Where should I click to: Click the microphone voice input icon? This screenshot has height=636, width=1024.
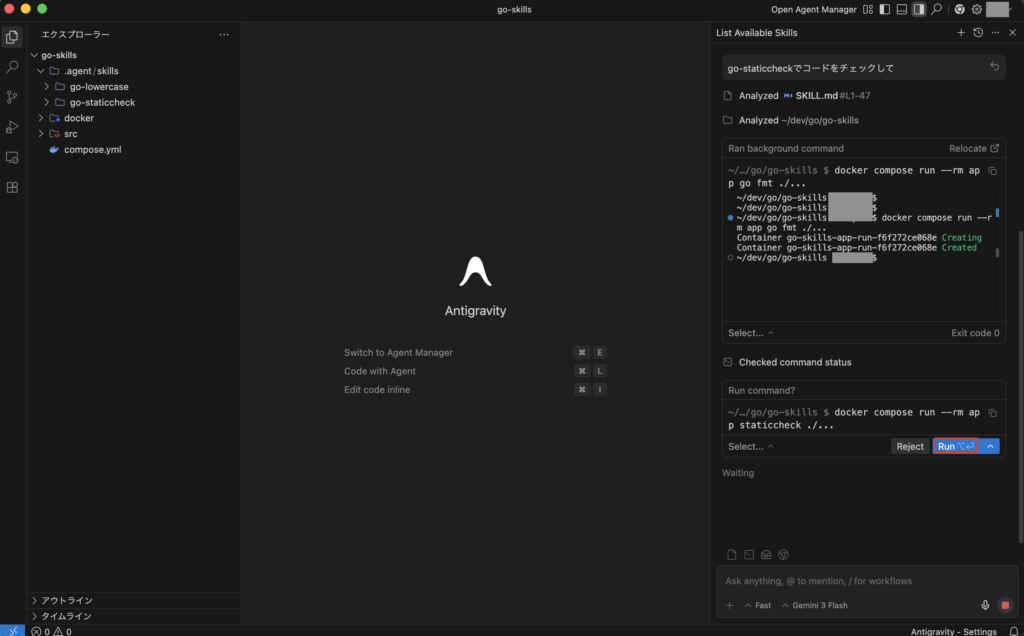[x=986, y=605]
